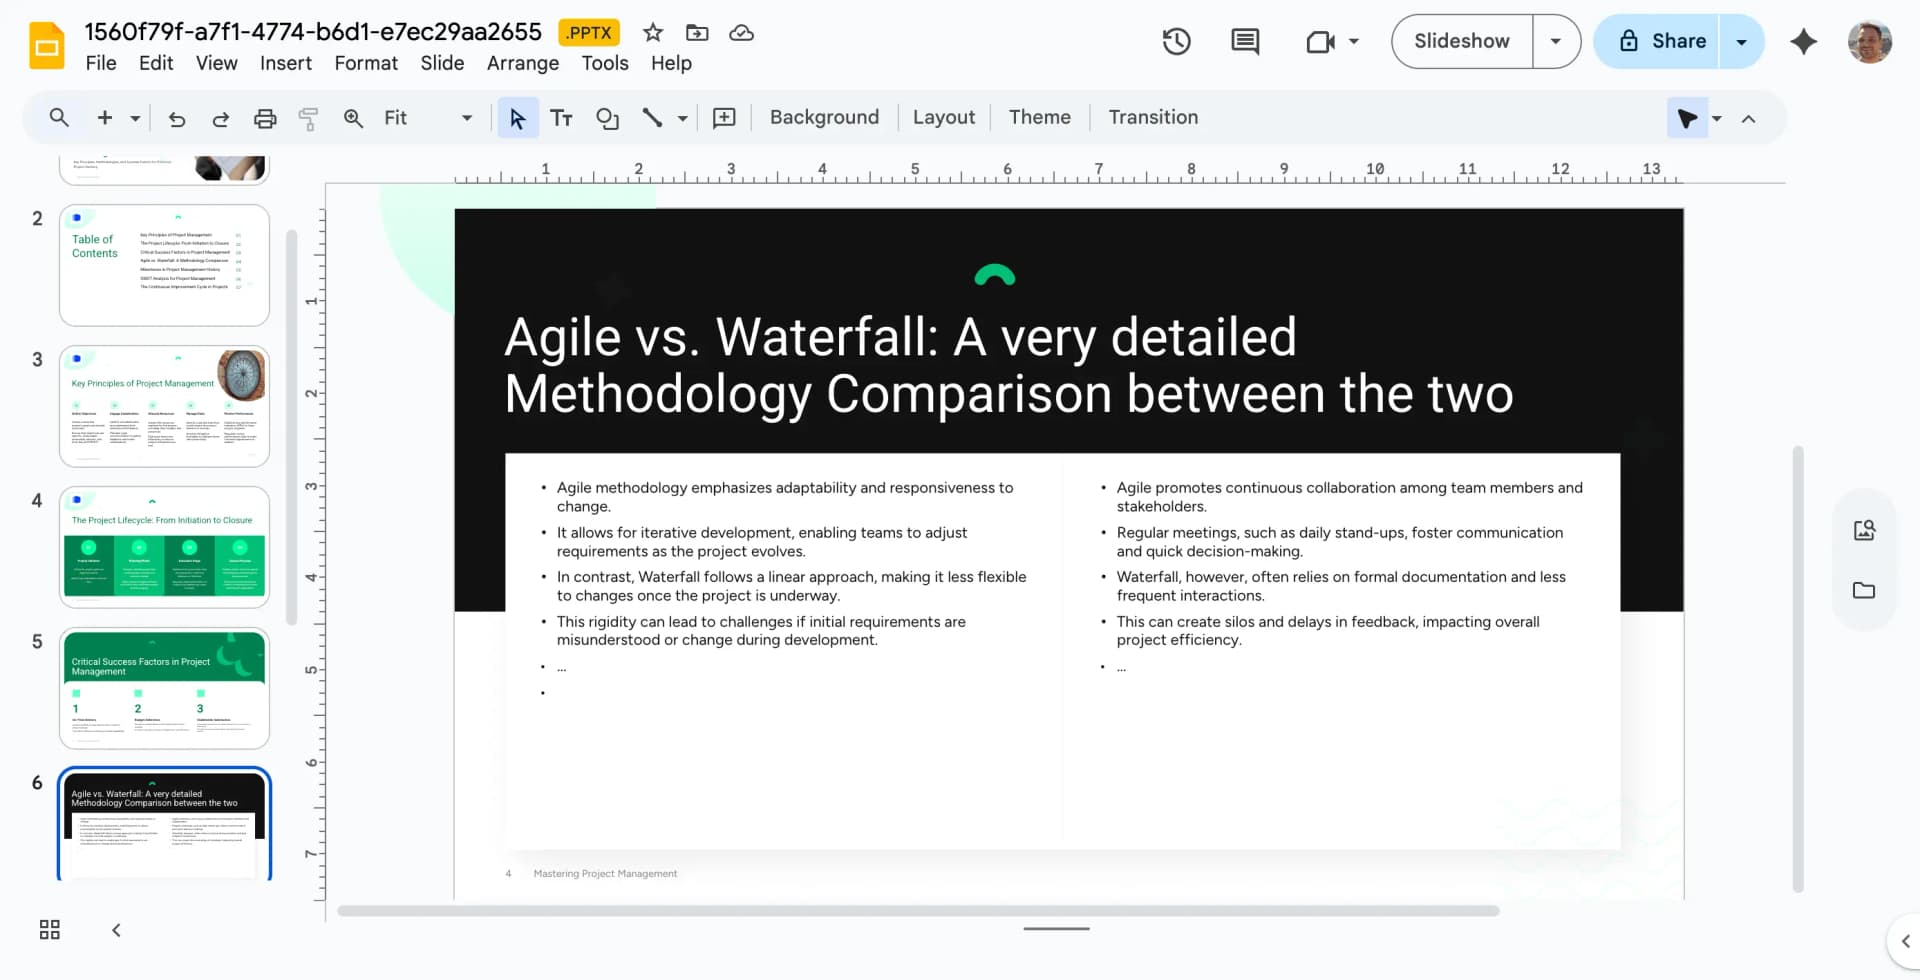The image size is (1920, 980).
Task: Open version history clock icon
Action: point(1176,41)
